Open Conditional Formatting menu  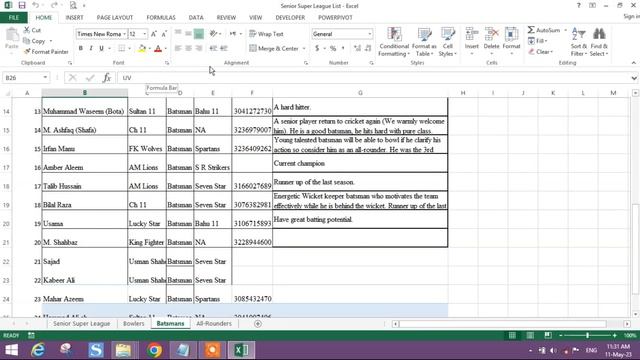(394, 42)
